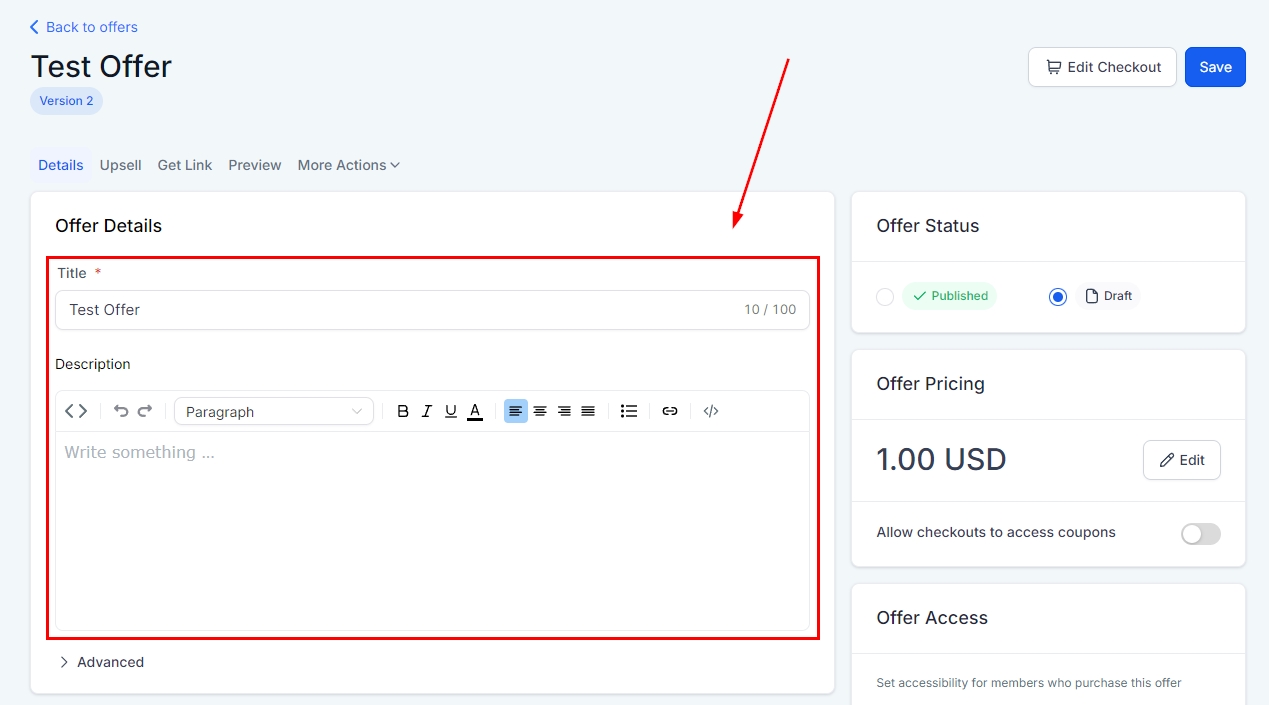Screen dimensions: 1269x705
Task: Apply underline formatting in the editor
Action: (x=451, y=411)
